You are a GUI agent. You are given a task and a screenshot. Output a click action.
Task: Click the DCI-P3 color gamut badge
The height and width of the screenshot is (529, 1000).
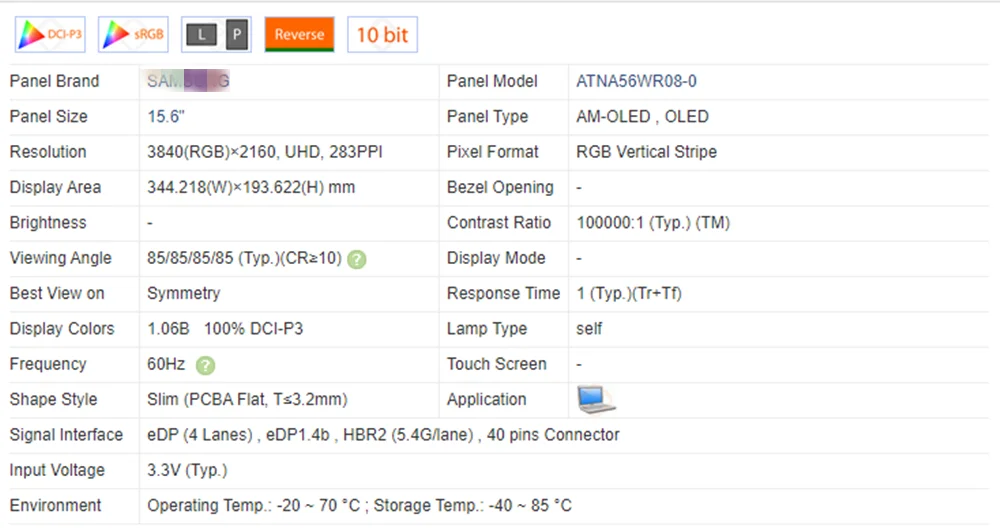[50, 35]
